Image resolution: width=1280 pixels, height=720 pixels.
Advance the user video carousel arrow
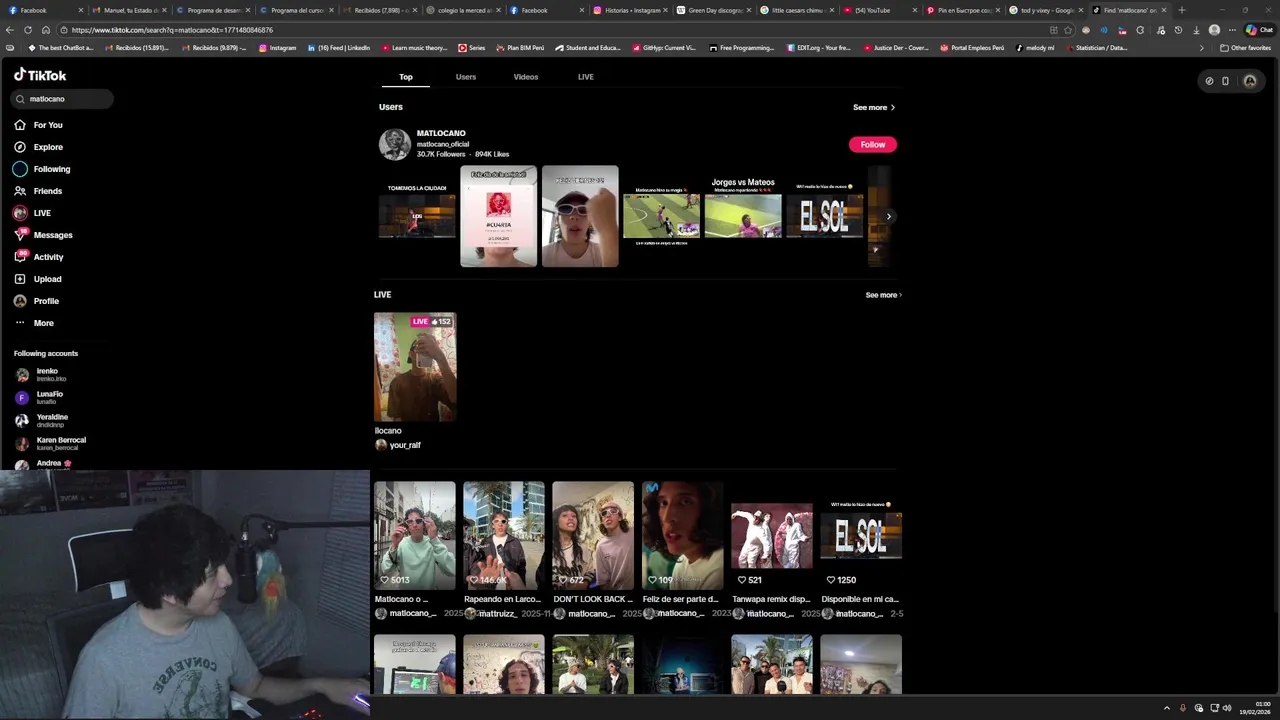click(888, 216)
